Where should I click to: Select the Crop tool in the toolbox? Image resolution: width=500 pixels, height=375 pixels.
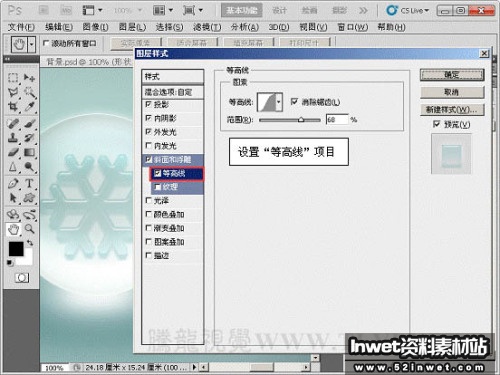(13, 107)
